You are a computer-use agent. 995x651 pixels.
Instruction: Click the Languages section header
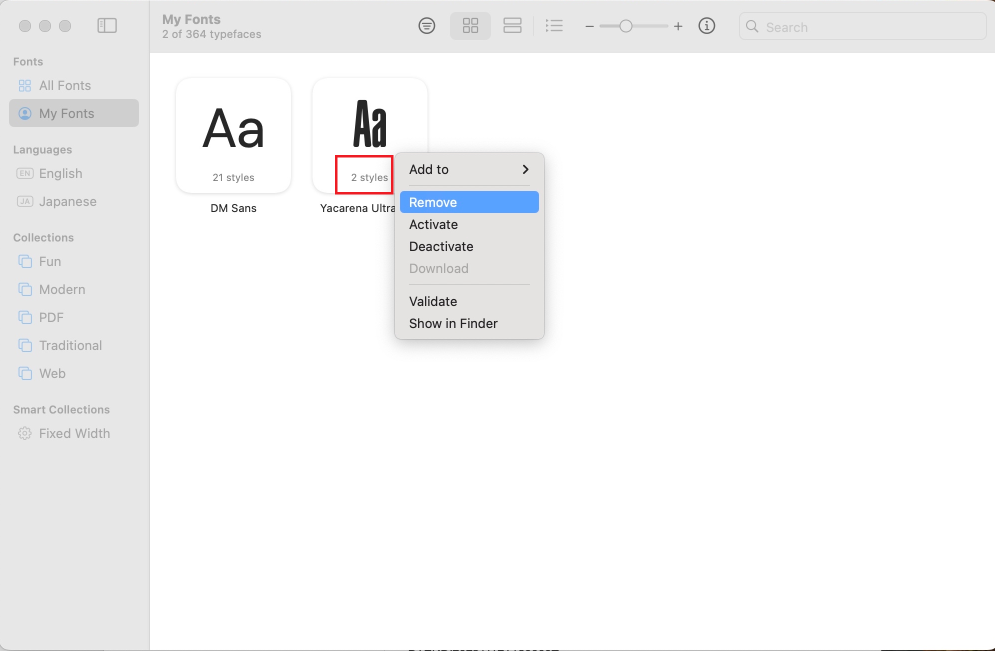(x=43, y=150)
